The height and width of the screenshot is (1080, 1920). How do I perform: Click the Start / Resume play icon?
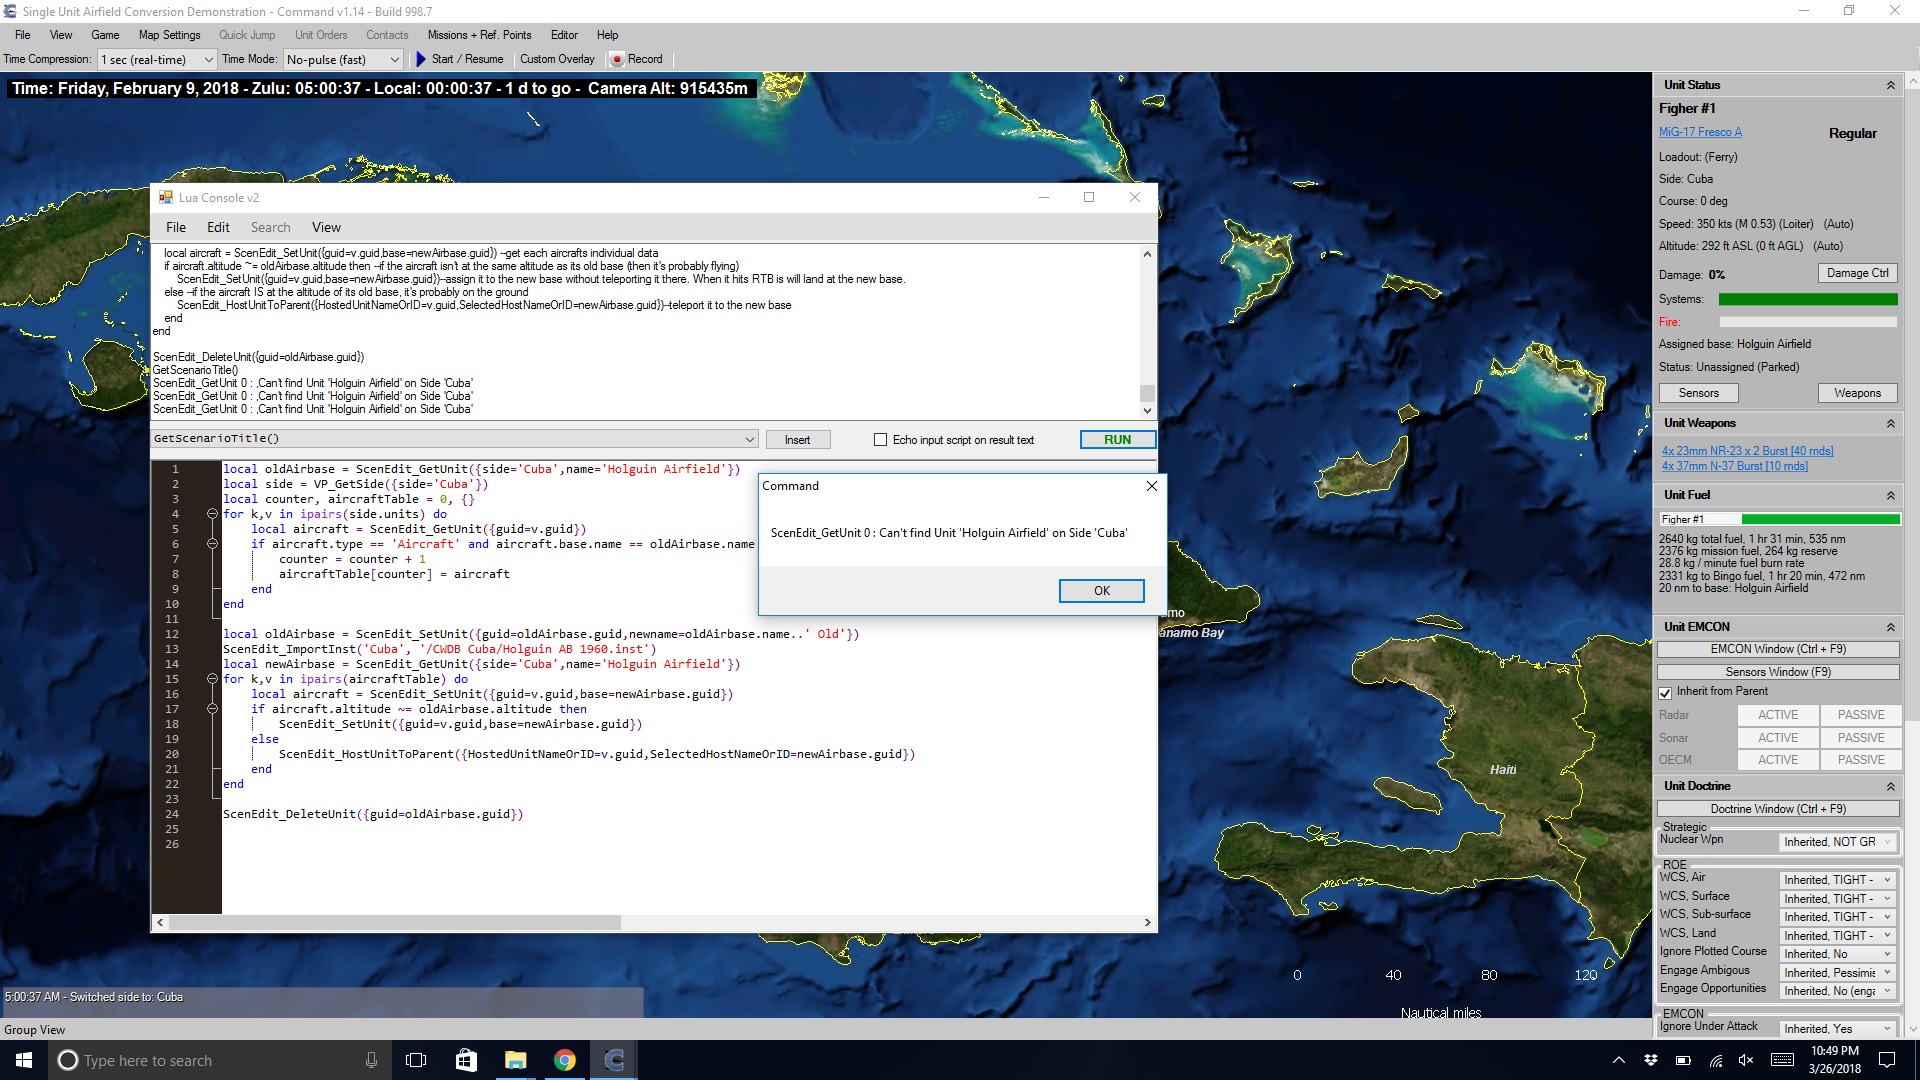(x=421, y=59)
